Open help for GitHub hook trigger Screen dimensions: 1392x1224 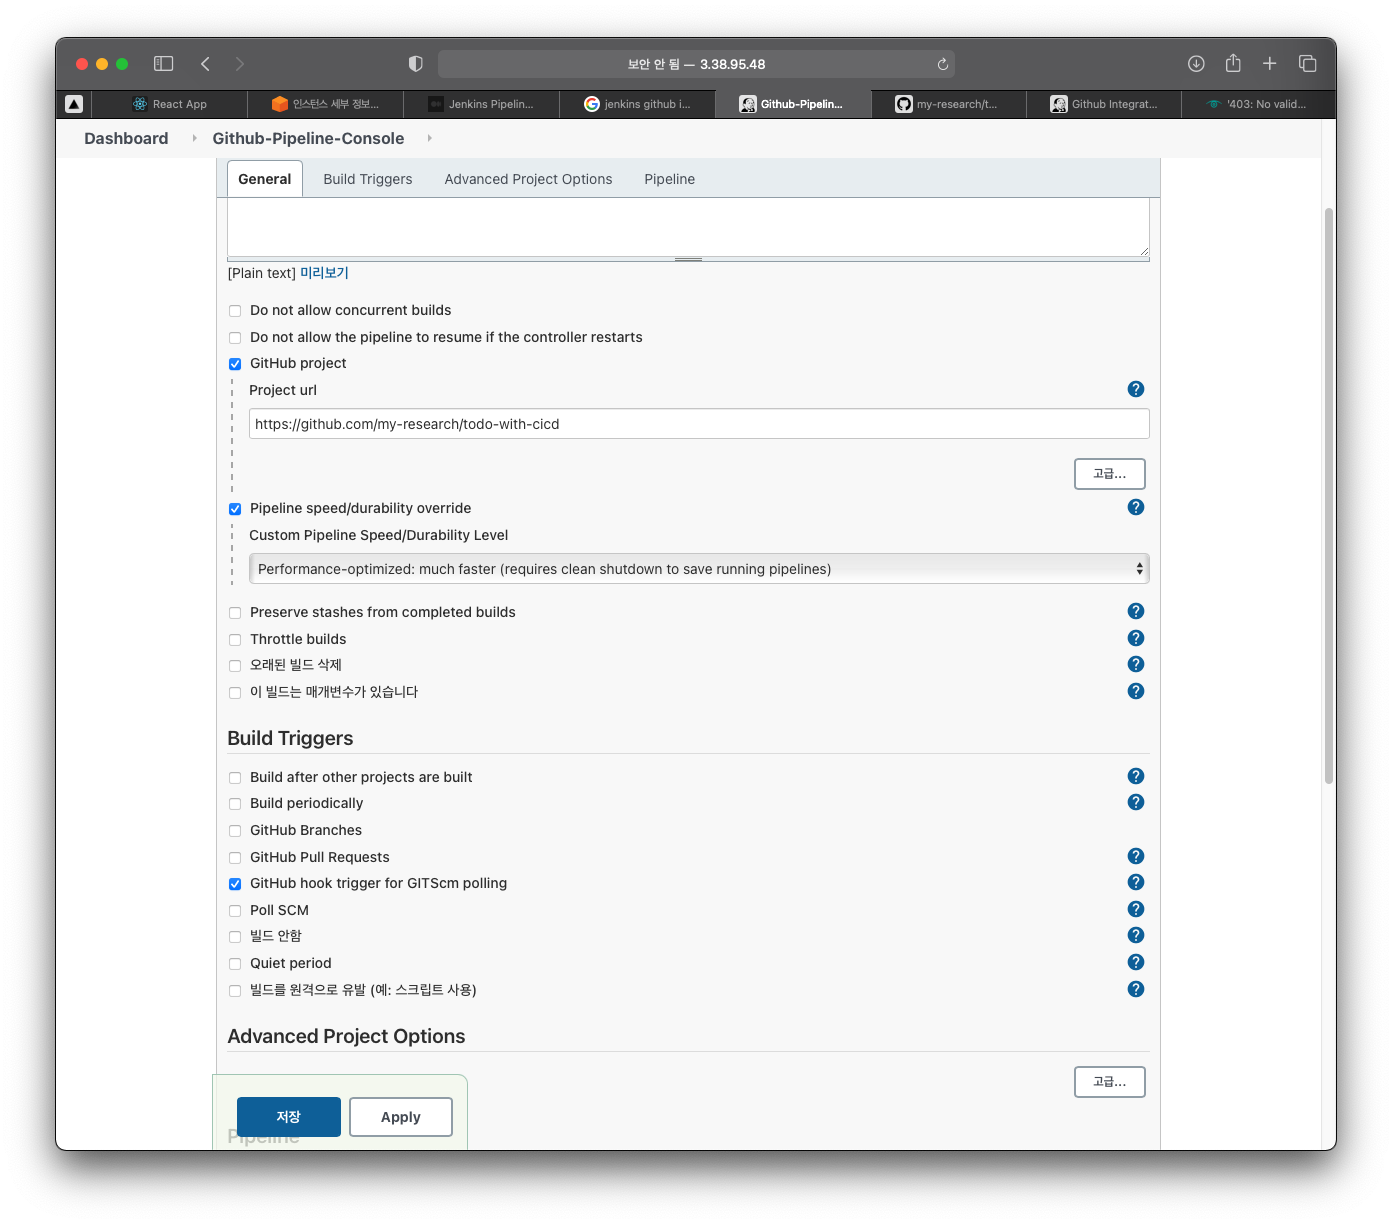click(1135, 882)
